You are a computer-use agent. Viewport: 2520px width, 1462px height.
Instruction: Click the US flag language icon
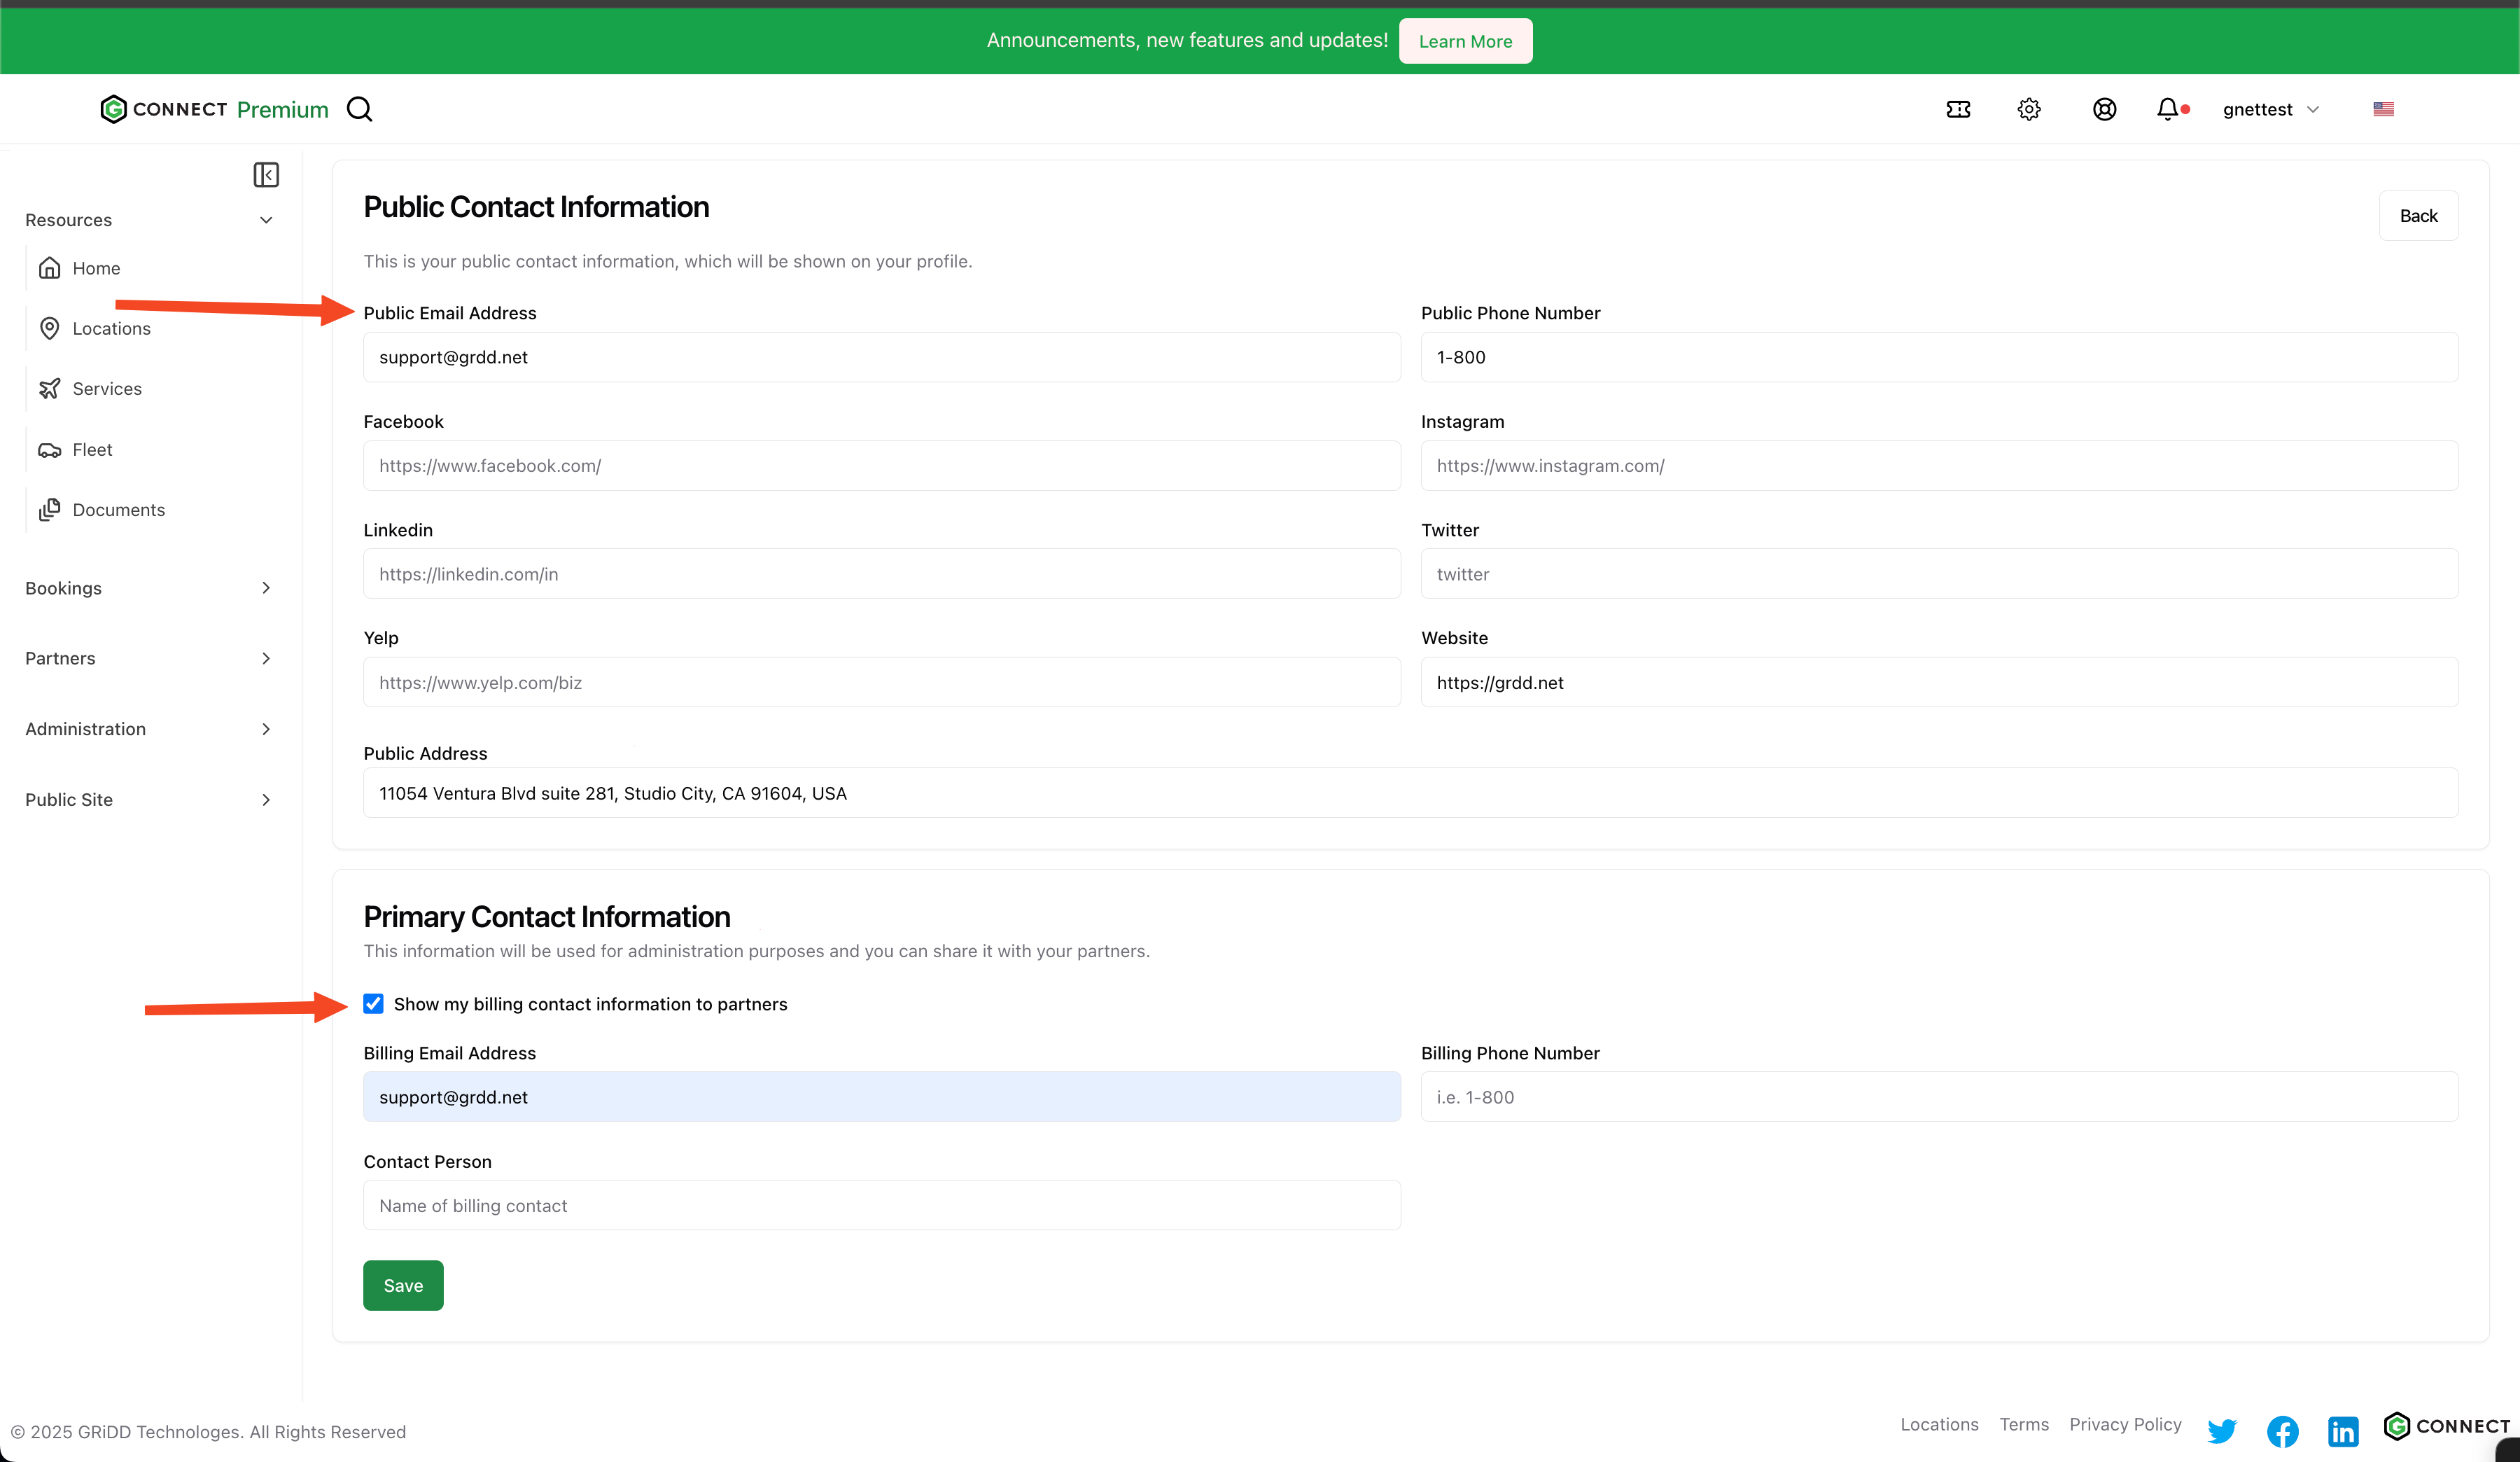click(x=2383, y=109)
